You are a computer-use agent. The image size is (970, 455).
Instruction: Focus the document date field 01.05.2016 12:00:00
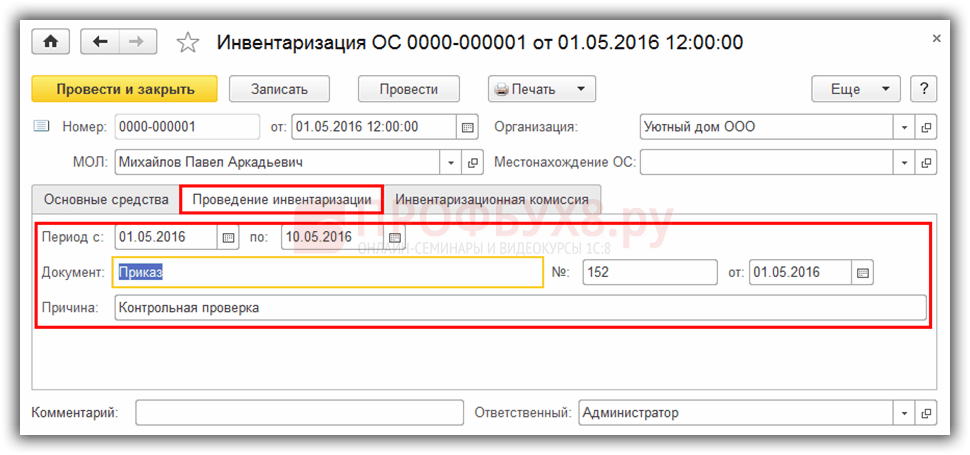click(x=374, y=127)
